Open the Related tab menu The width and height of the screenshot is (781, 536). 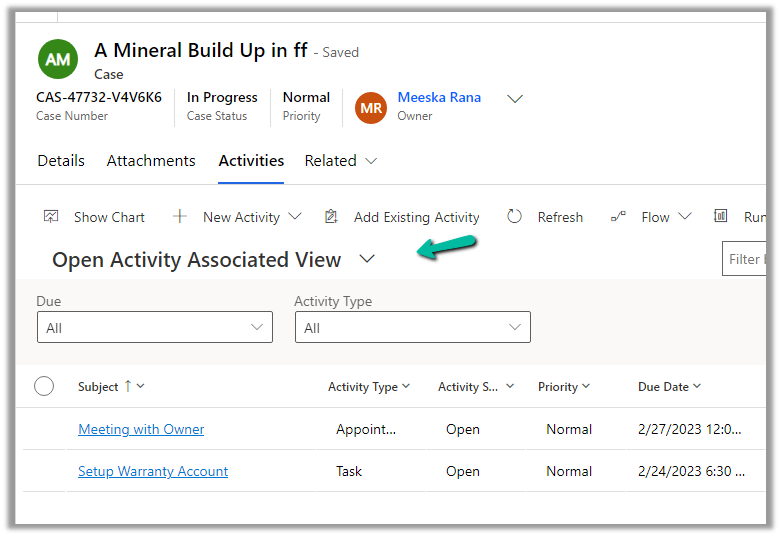tap(341, 161)
